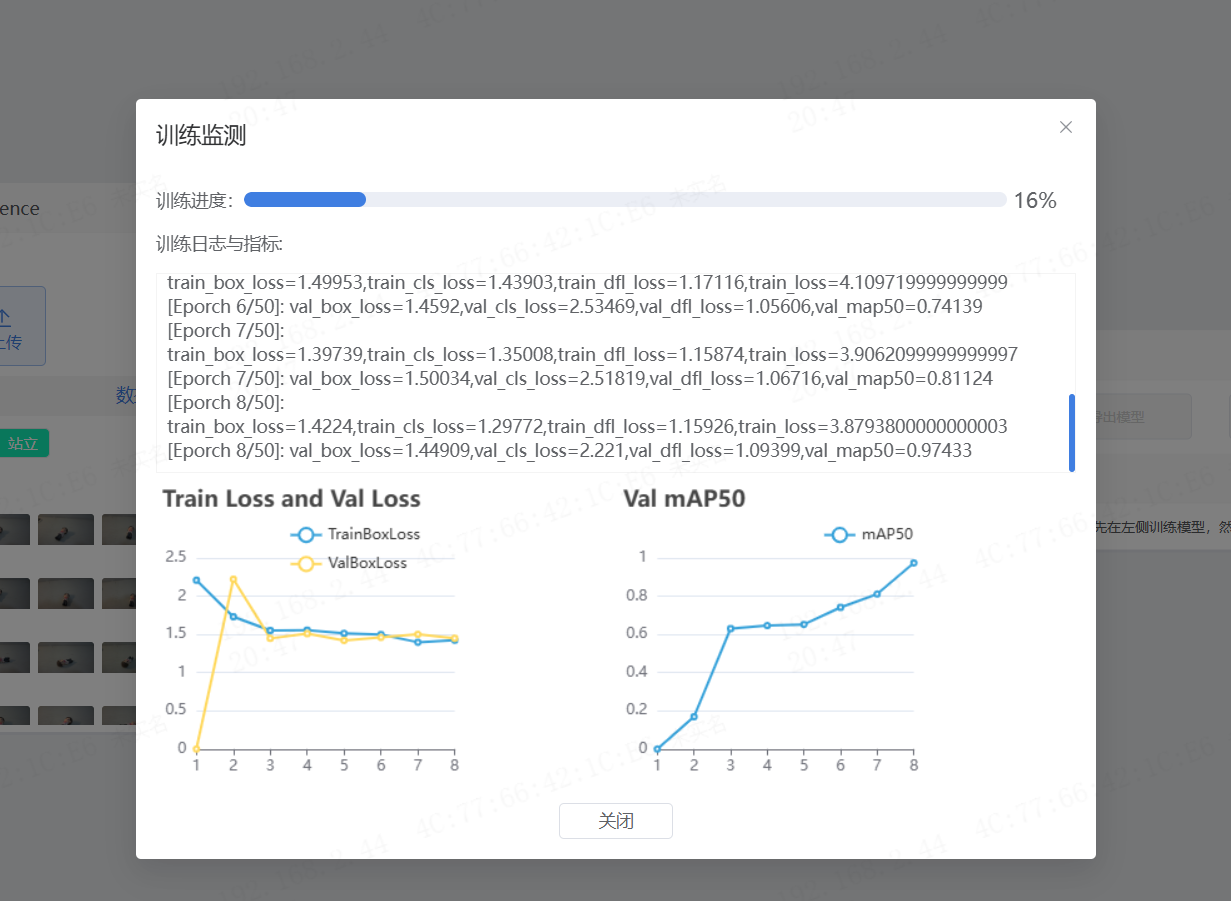
Task: Click the blue training progress bar fill
Action: [x=305, y=200]
